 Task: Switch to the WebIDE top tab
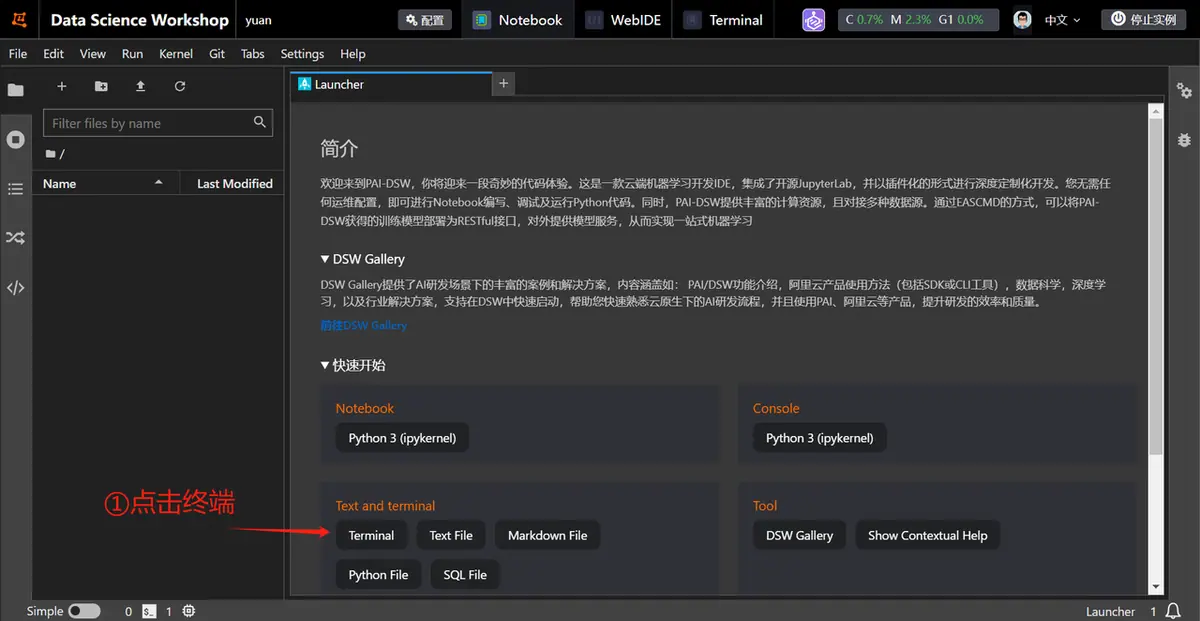point(624,20)
